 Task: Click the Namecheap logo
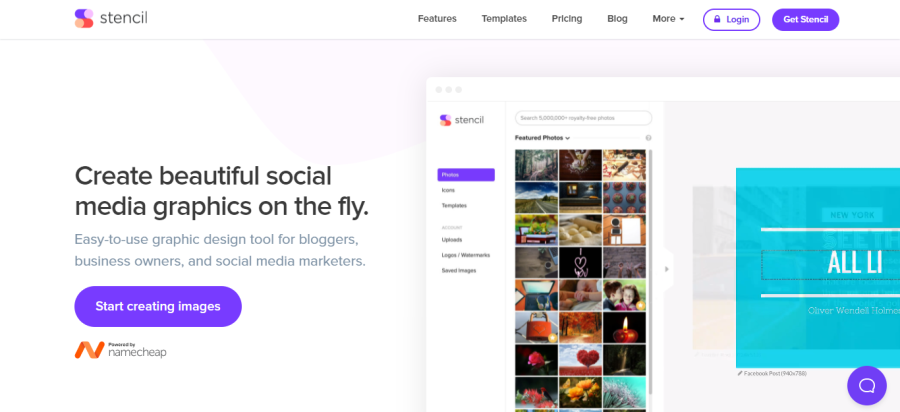pos(118,350)
